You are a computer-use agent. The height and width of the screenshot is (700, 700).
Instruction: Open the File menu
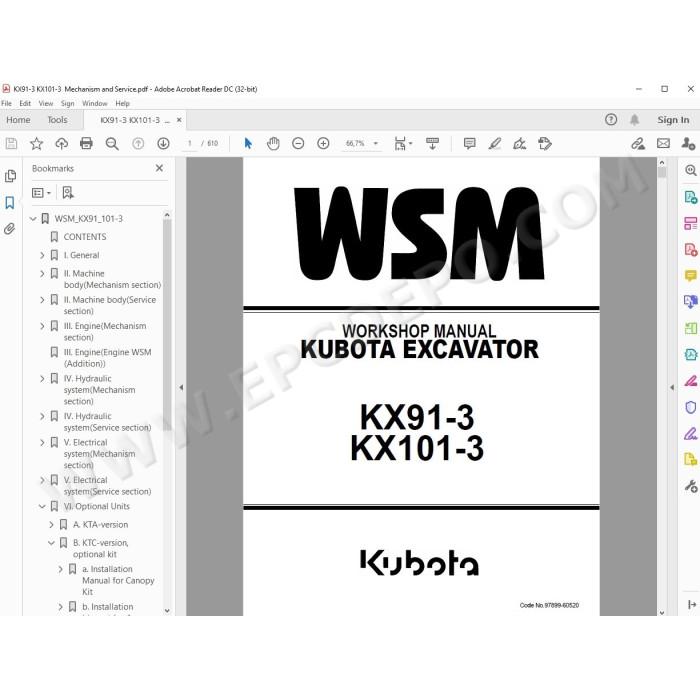pyautogui.click(x=6, y=103)
